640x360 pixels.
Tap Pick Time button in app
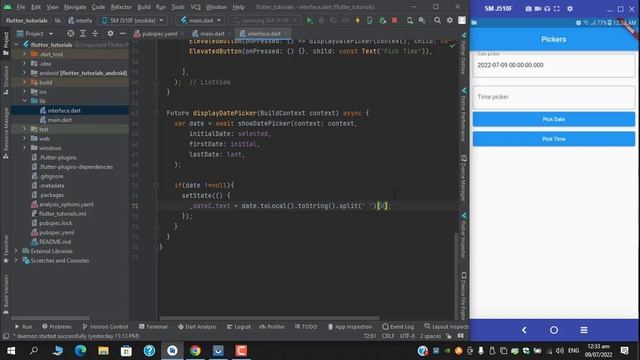tap(554, 139)
